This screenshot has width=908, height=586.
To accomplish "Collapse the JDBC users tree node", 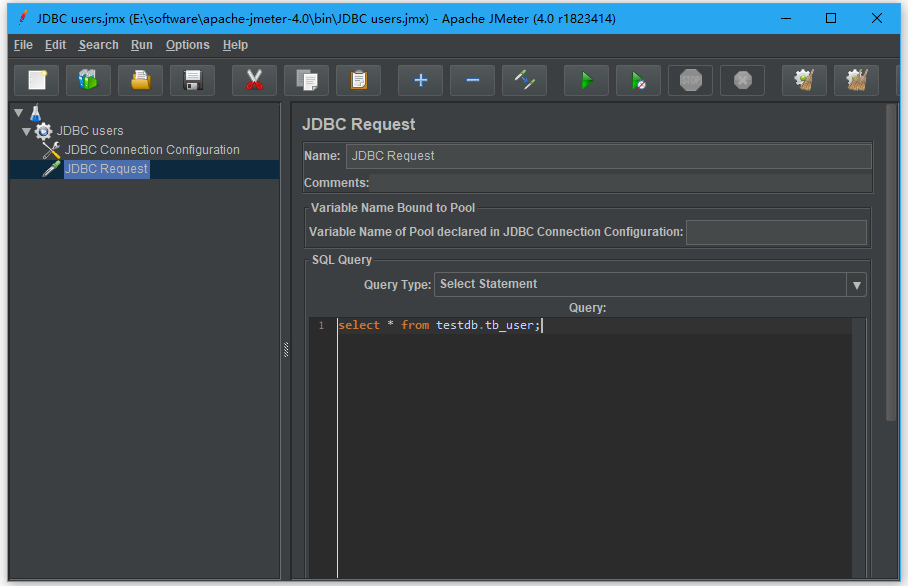I will (x=26, y=131).
